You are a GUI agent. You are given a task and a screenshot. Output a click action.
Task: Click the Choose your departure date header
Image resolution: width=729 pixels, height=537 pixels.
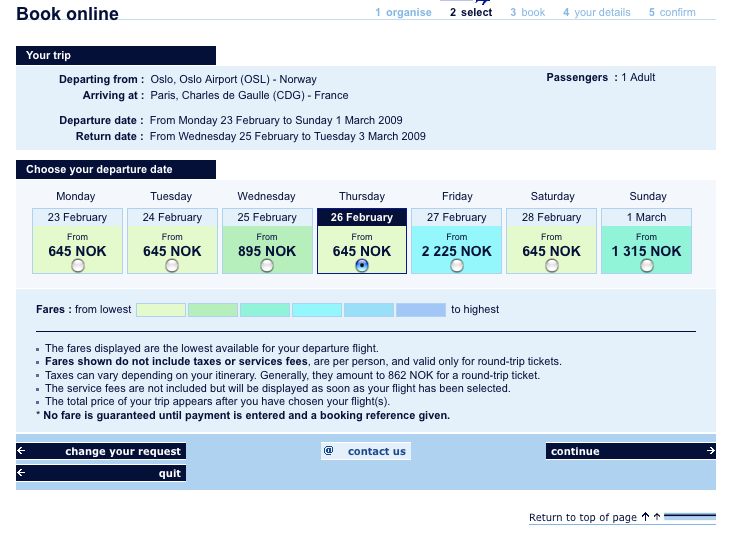(x=116, y=170)
